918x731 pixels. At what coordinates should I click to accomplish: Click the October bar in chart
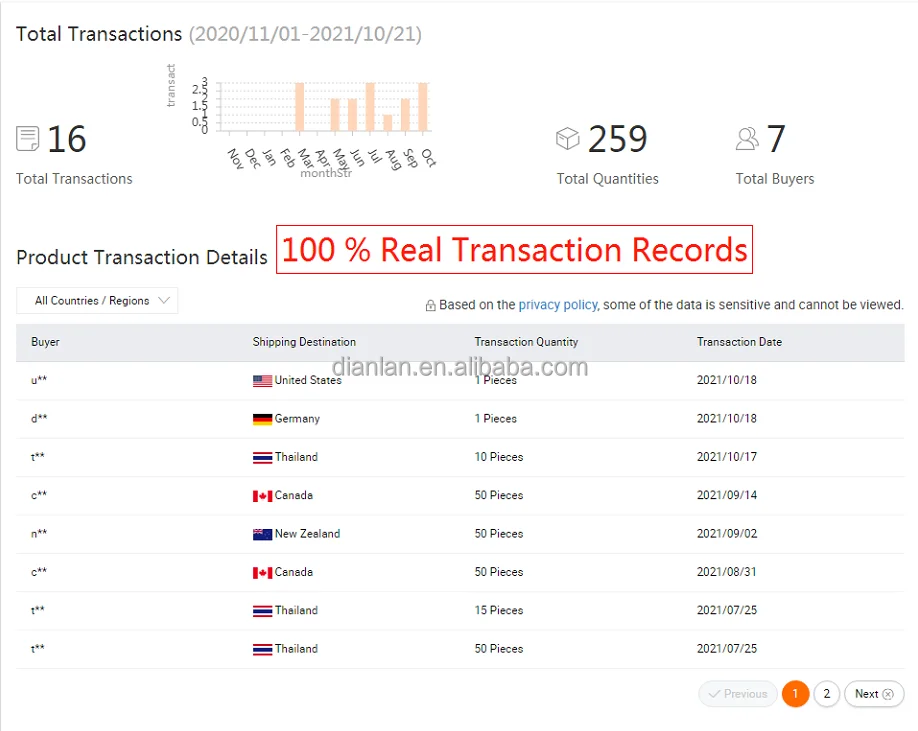(423, 107)
